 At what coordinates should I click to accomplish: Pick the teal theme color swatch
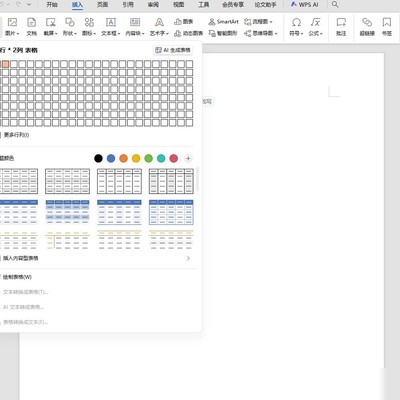tap(161, 158)
